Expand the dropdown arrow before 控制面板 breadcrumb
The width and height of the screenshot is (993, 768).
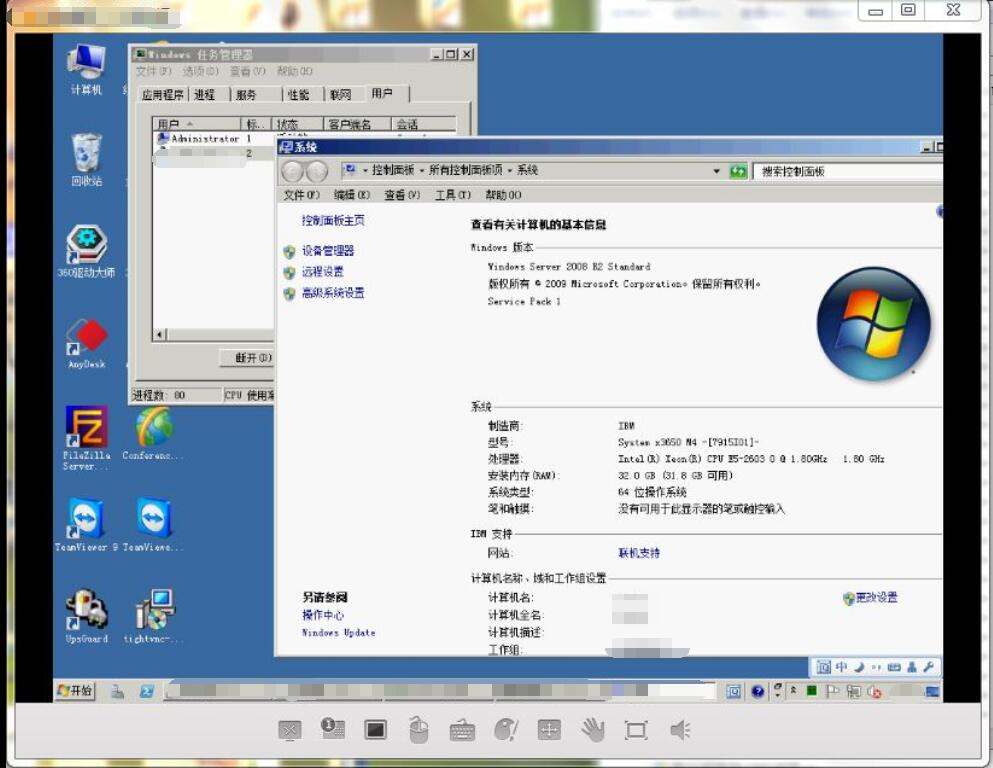coord(365,170)
